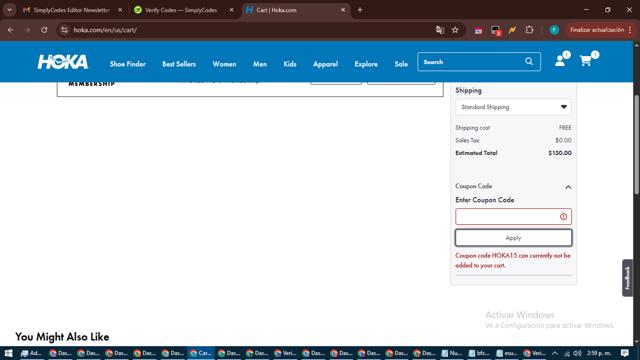Open the Car... Chrome taskbar window
Image resolution: width=640 pixels, height=360 pixels.
pos(201,353)
